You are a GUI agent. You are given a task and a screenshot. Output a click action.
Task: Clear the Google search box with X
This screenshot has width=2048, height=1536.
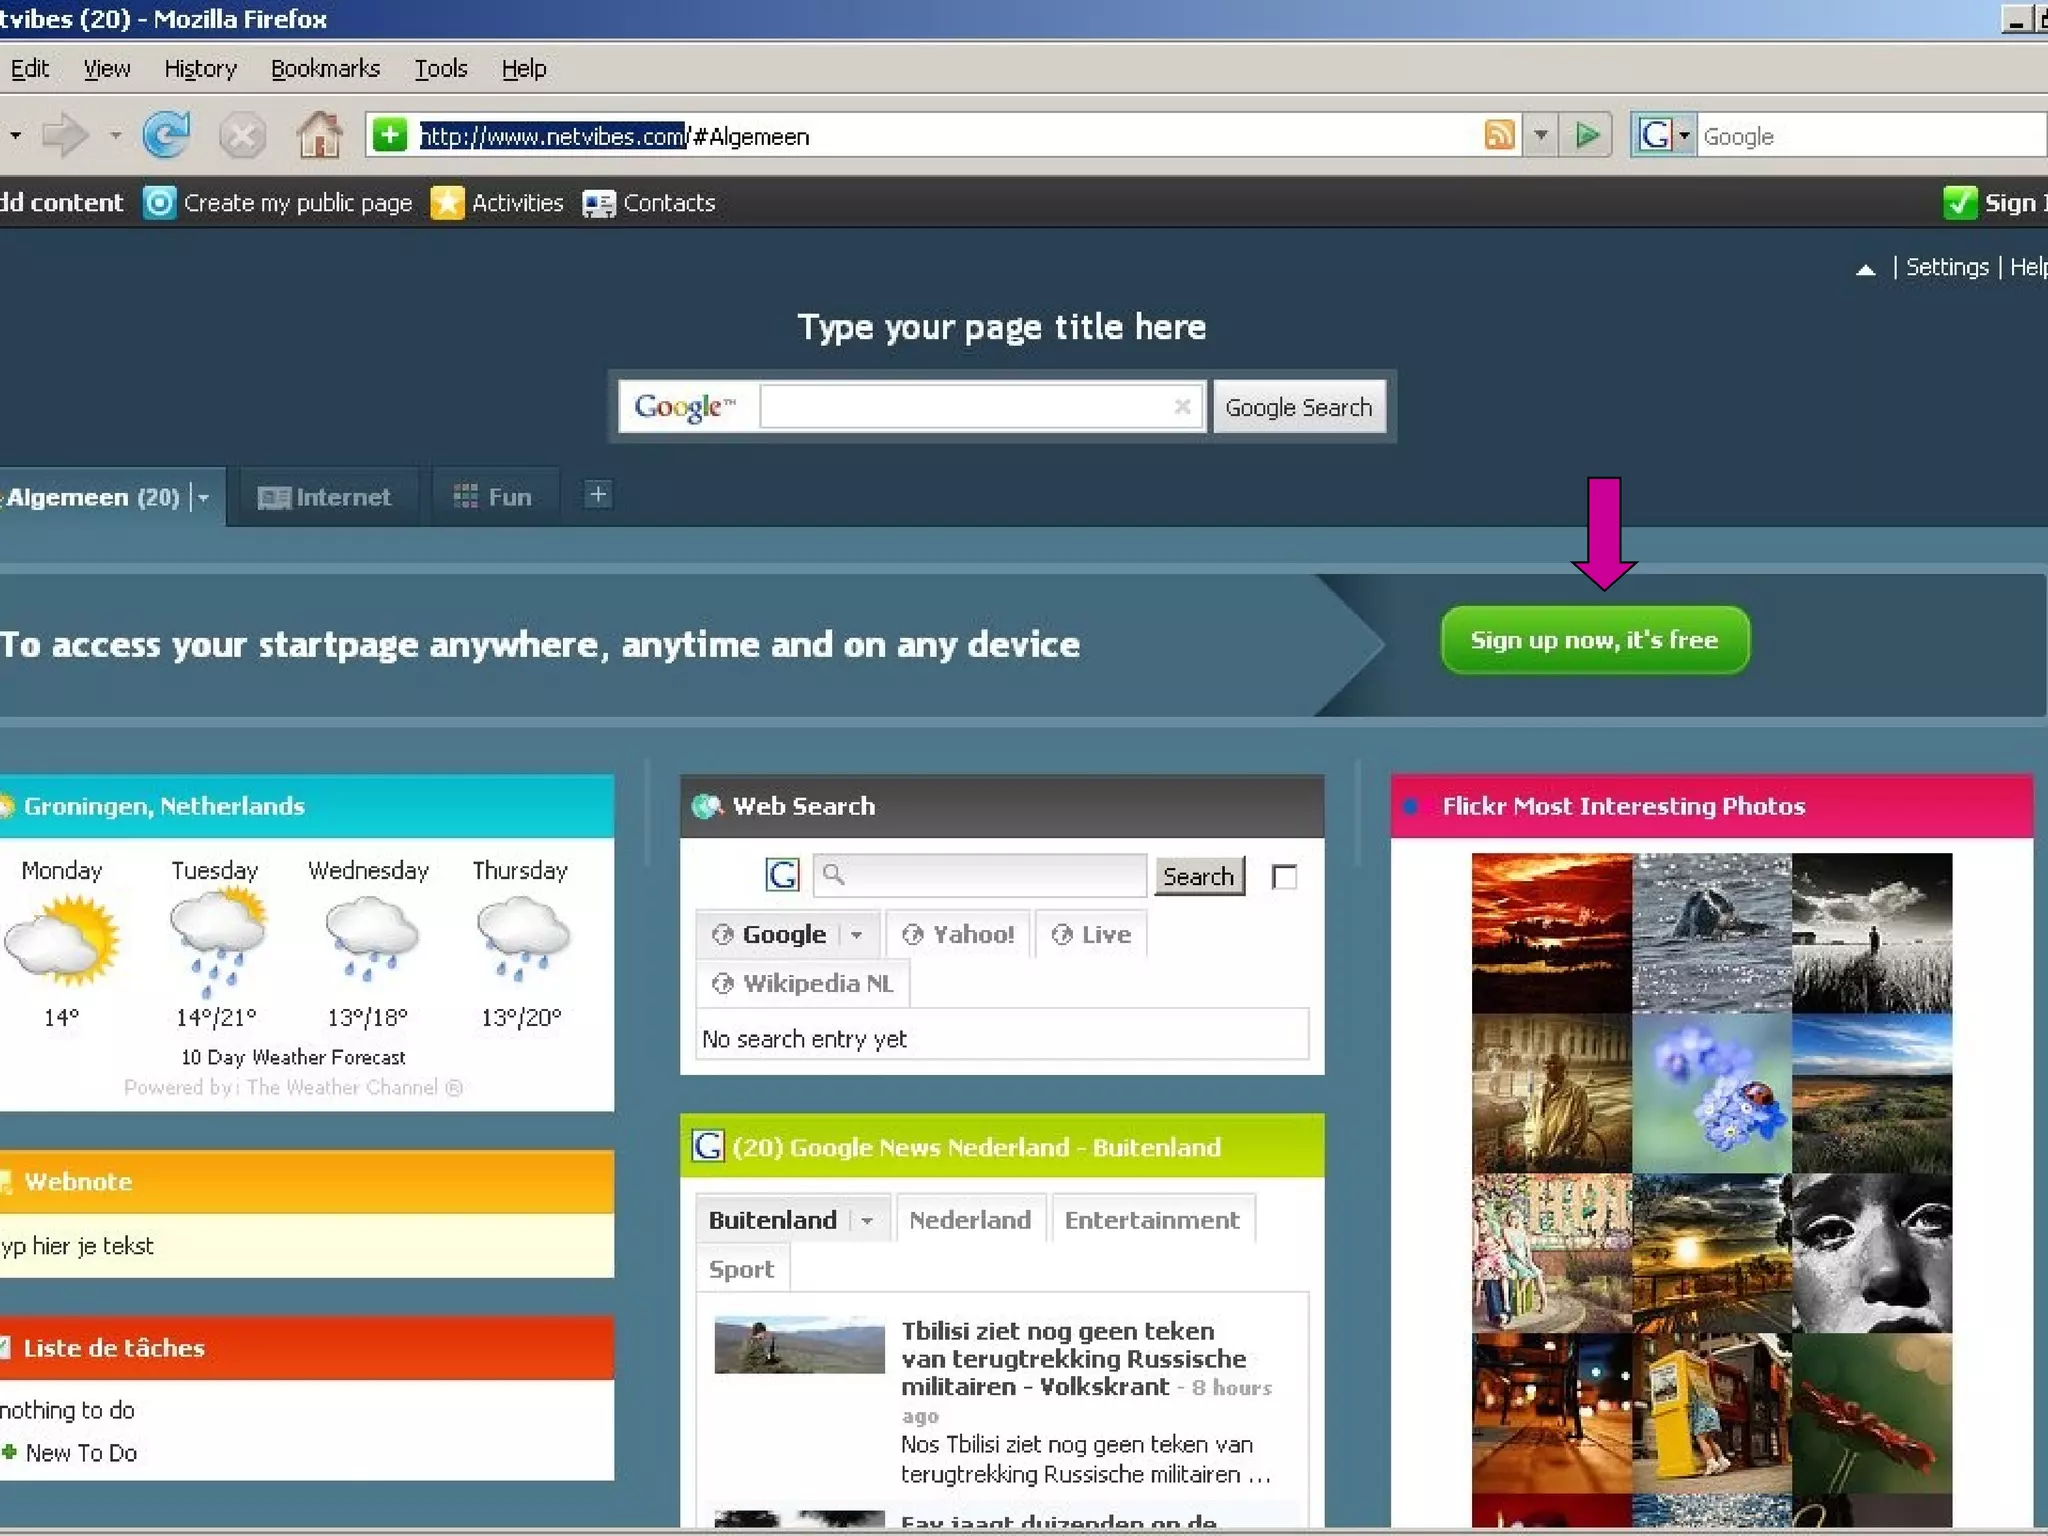click(1182, 406)
